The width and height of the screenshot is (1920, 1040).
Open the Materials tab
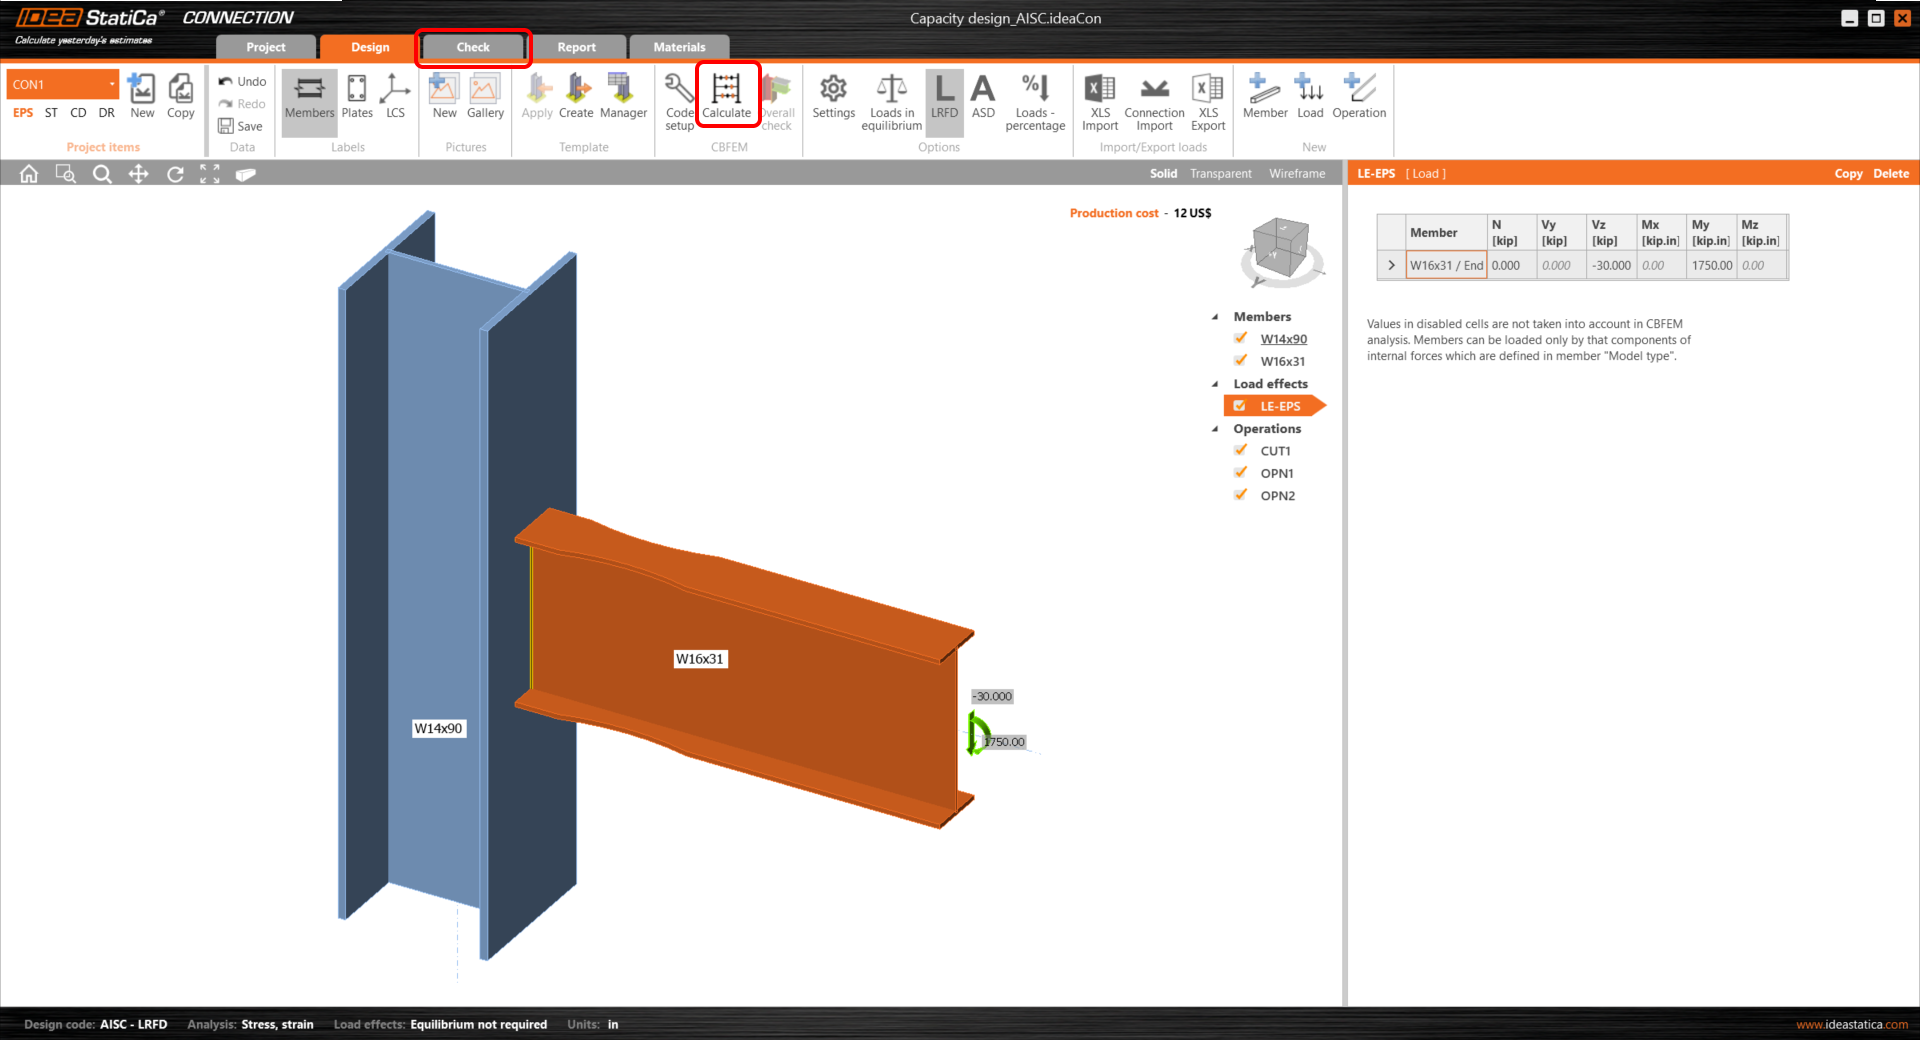pos(679,47)
